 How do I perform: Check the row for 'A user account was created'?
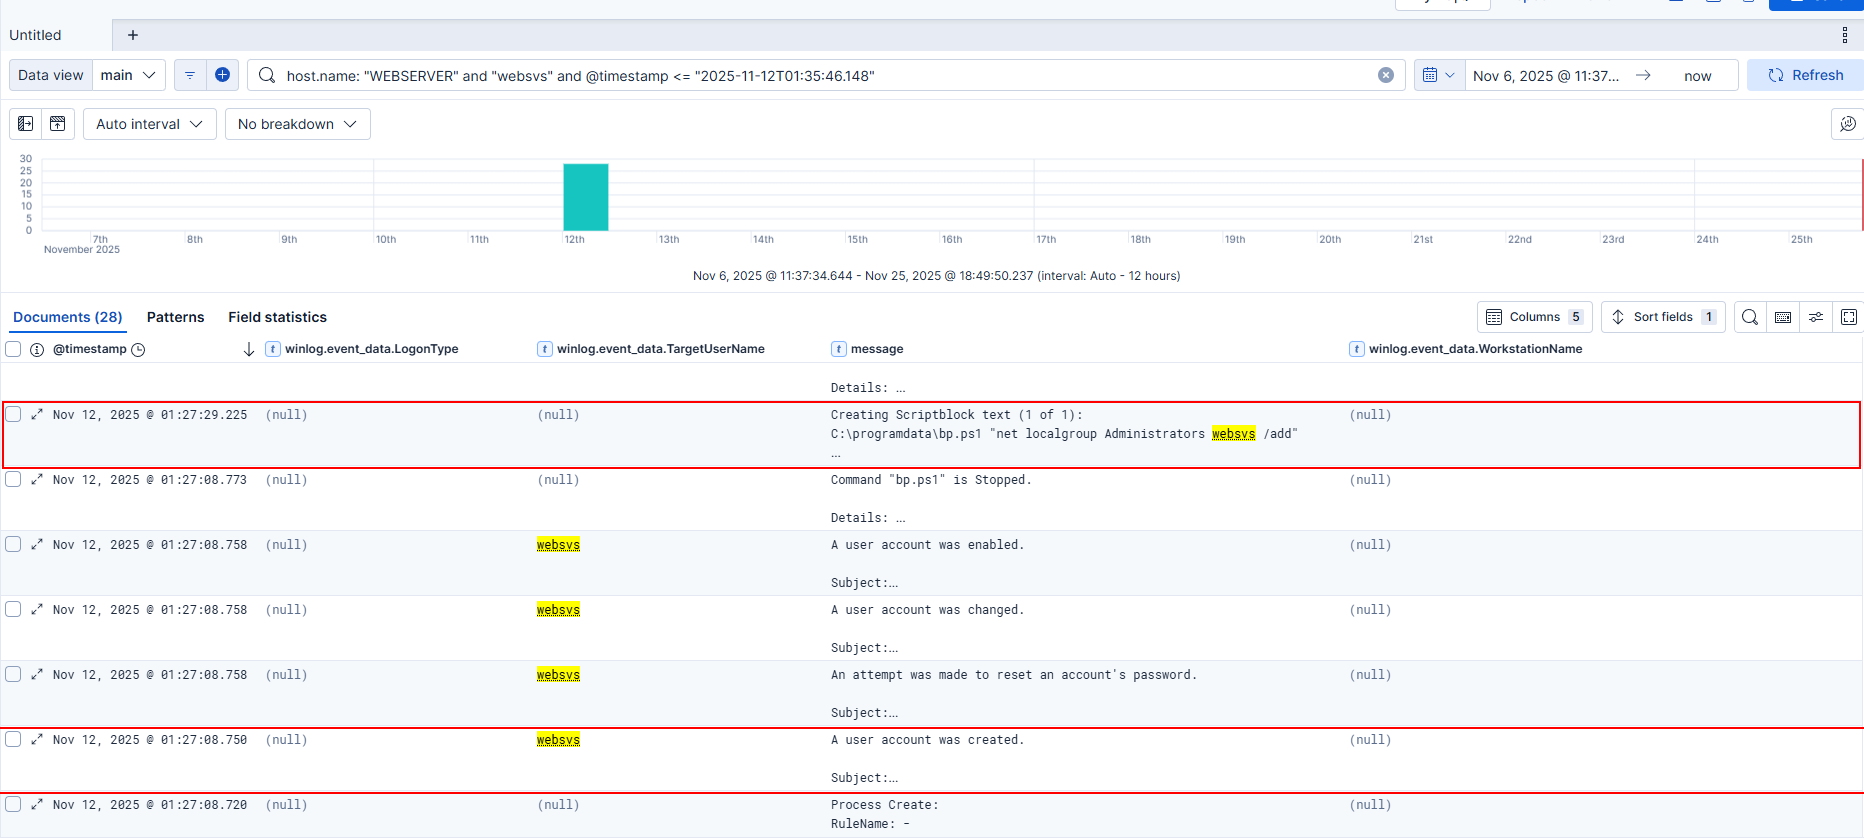point(13,739)
